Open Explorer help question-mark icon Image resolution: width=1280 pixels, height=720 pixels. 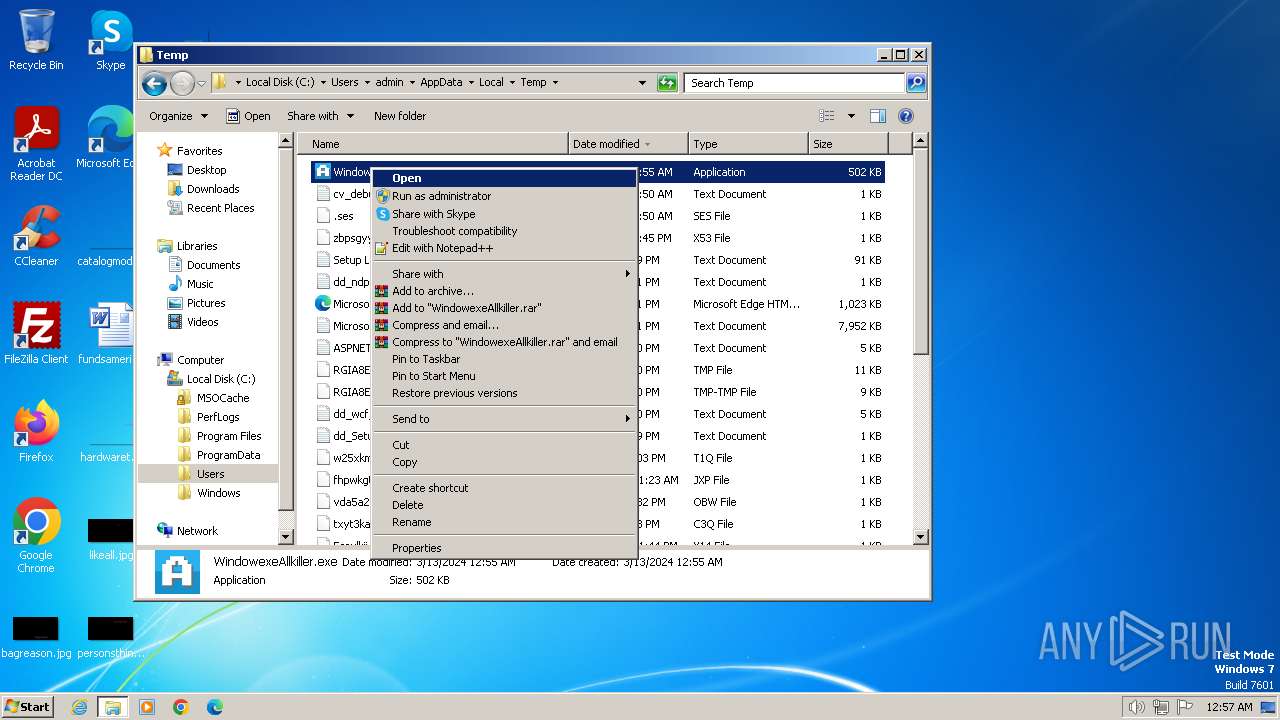pos(906,116)
